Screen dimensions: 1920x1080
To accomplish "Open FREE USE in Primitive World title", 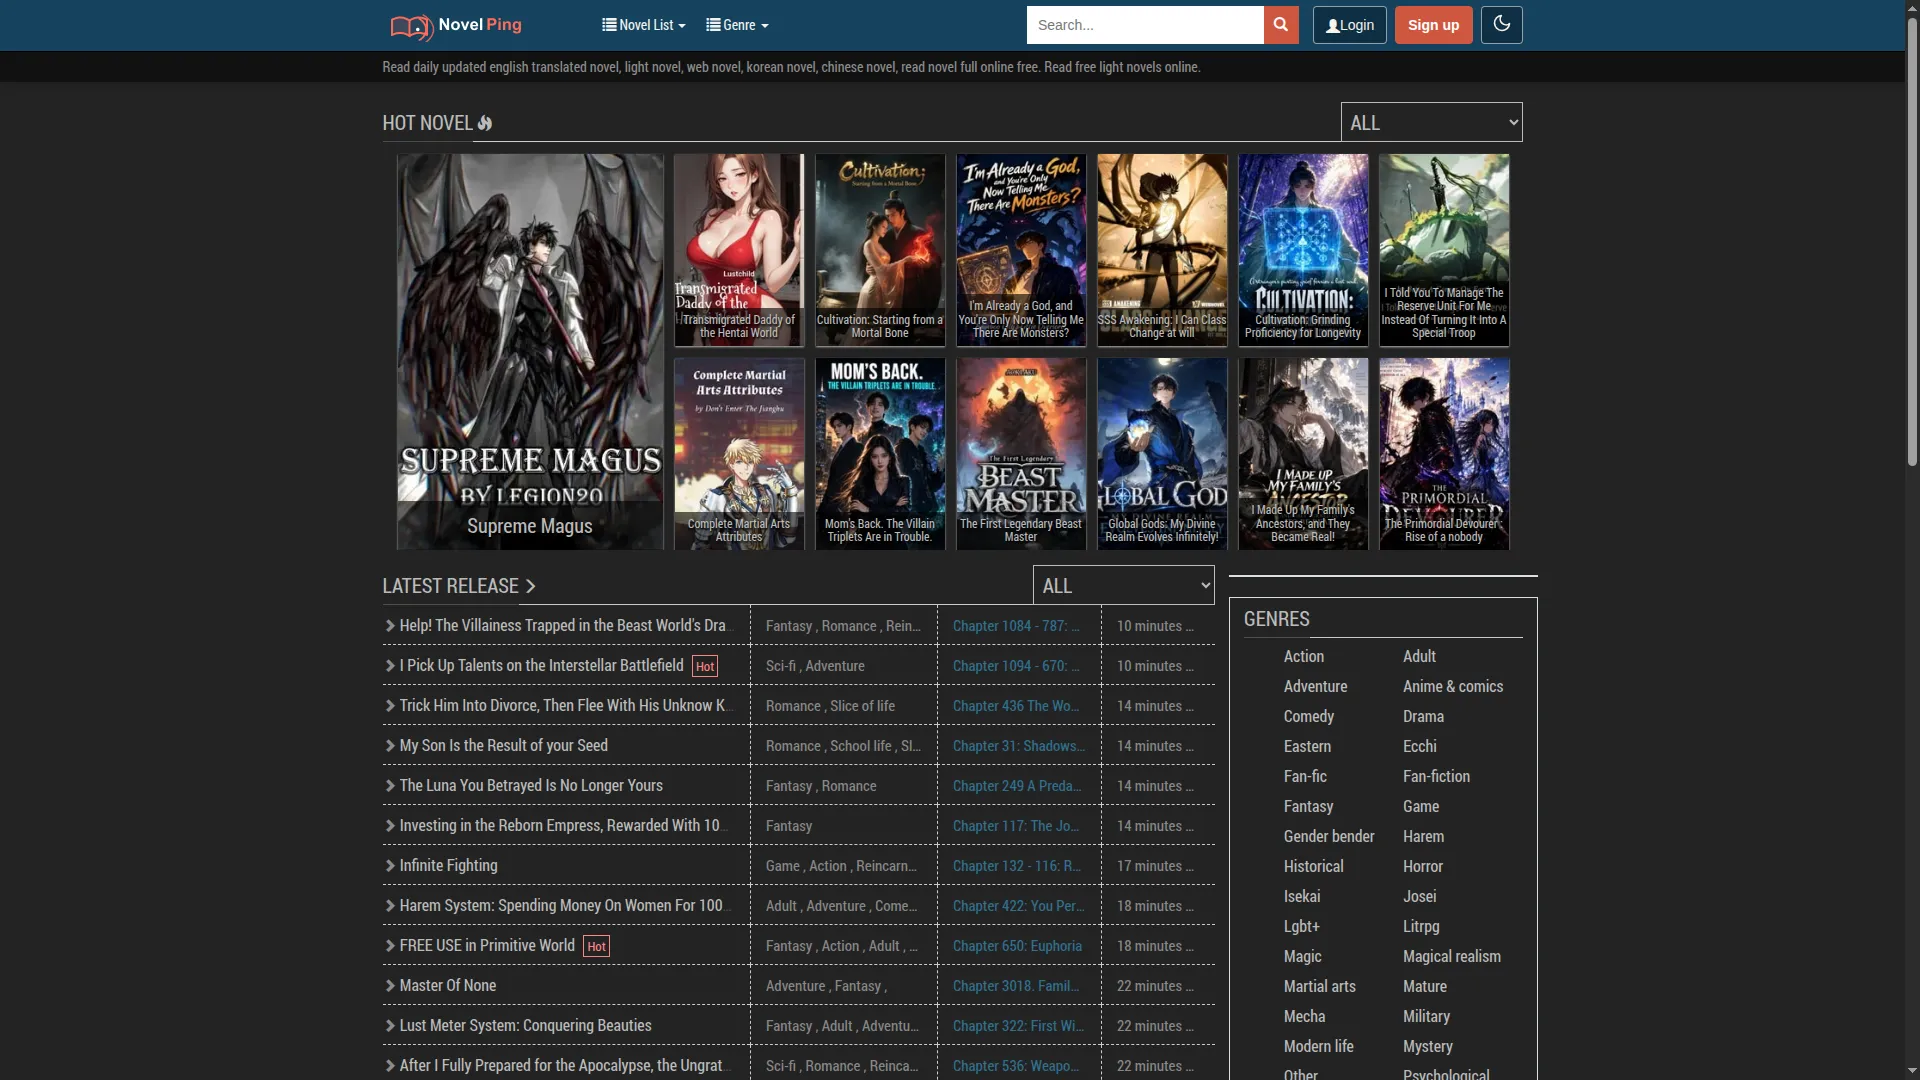I will click(x=487, y=945).
